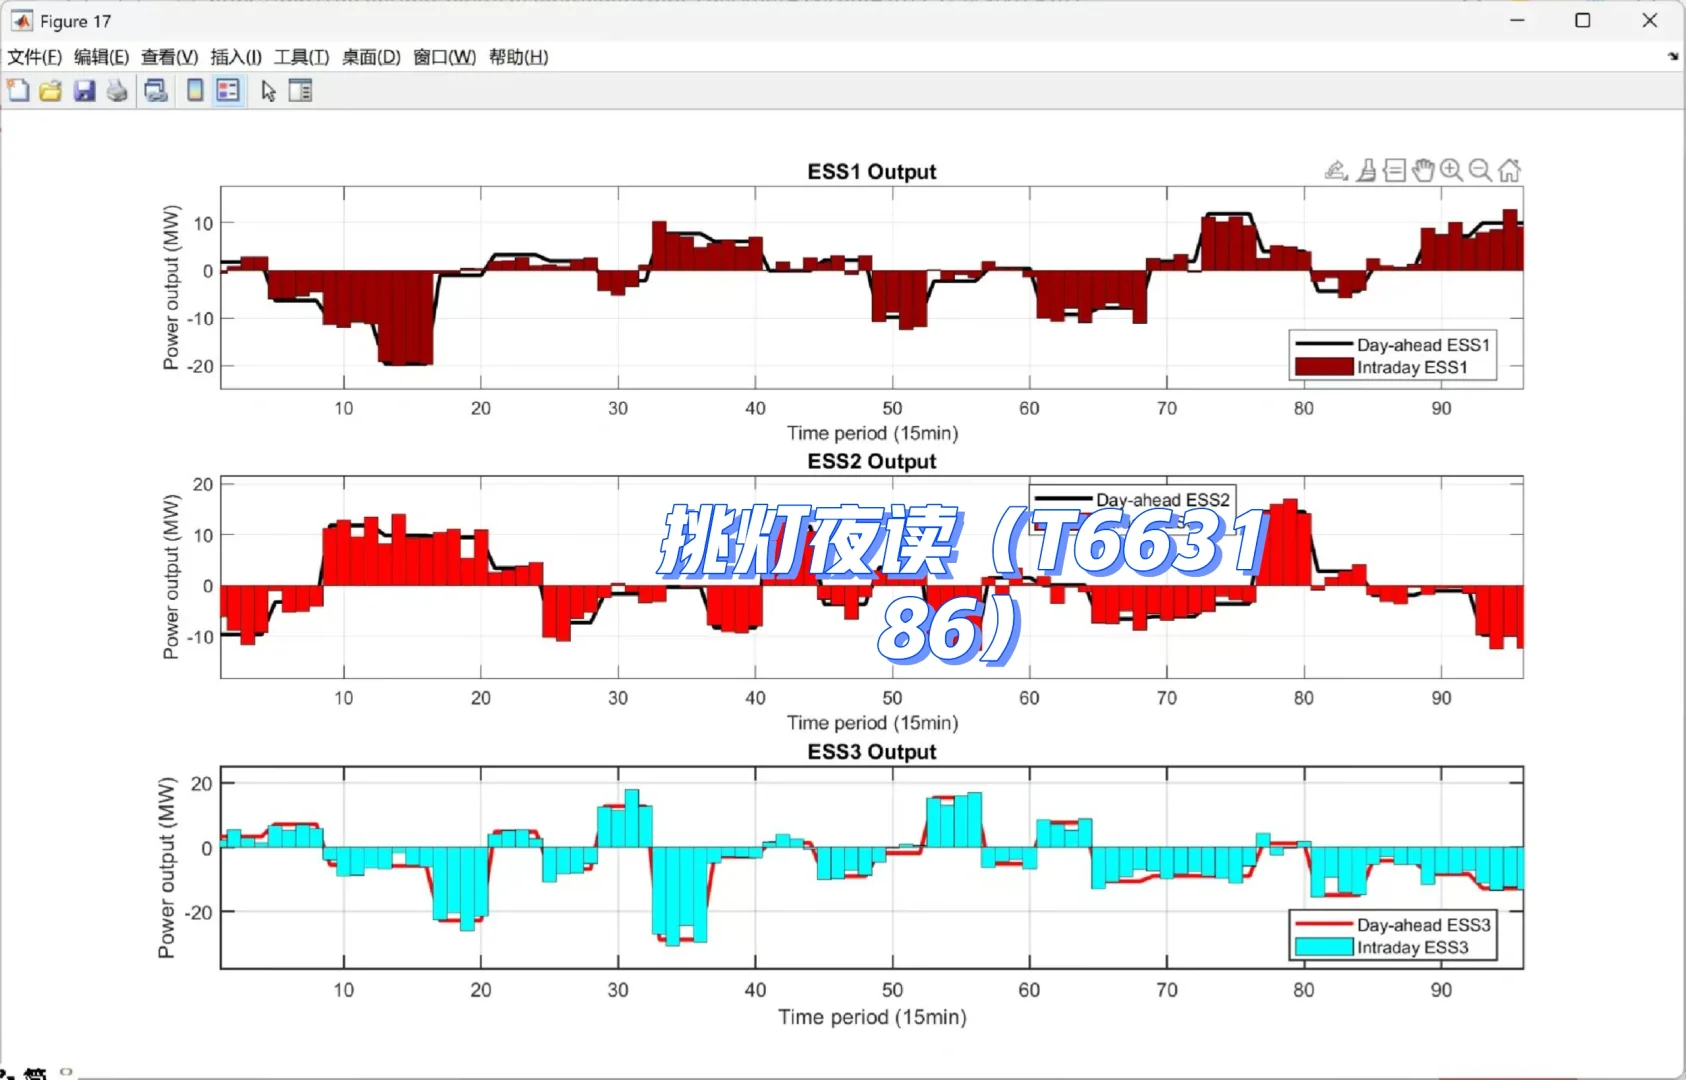The width and height of the screenshot is (1686, 1080).
Task: Activate the Edit Plot arrow tool
Action: pyautogui.click(x=268, y=91)
